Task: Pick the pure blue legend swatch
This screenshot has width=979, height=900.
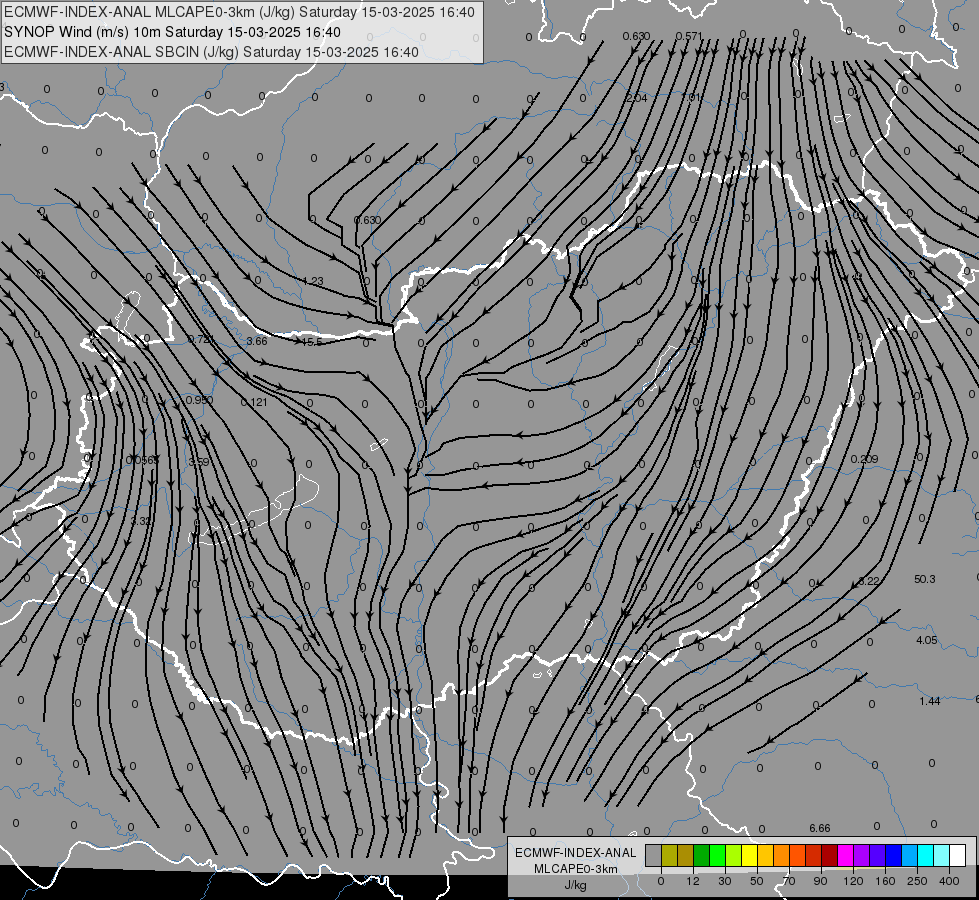Action: [x=893, y=855]
